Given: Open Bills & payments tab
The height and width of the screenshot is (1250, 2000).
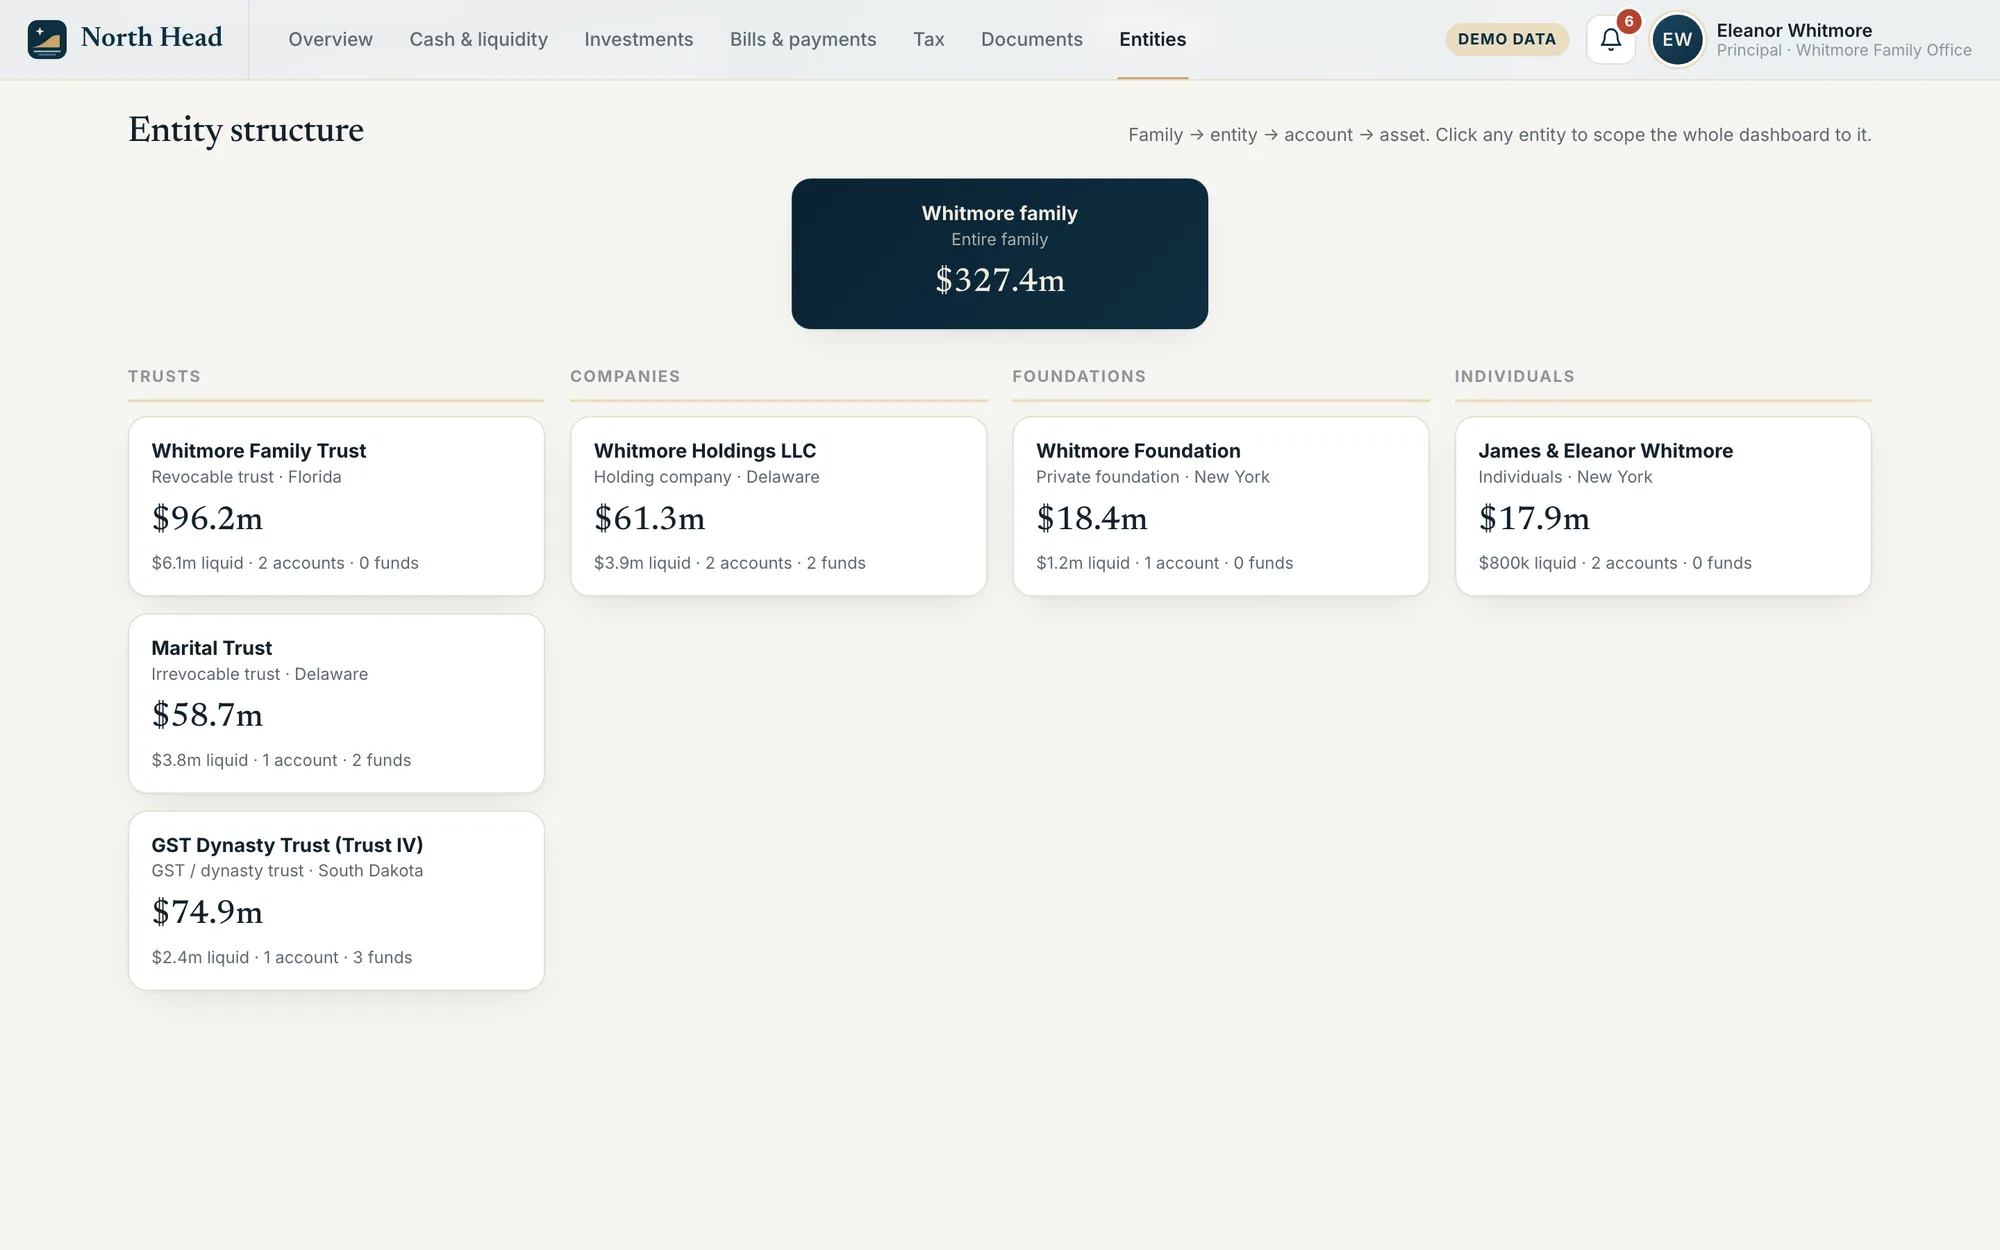Looking at the screenshot, I should pos(803,39).
